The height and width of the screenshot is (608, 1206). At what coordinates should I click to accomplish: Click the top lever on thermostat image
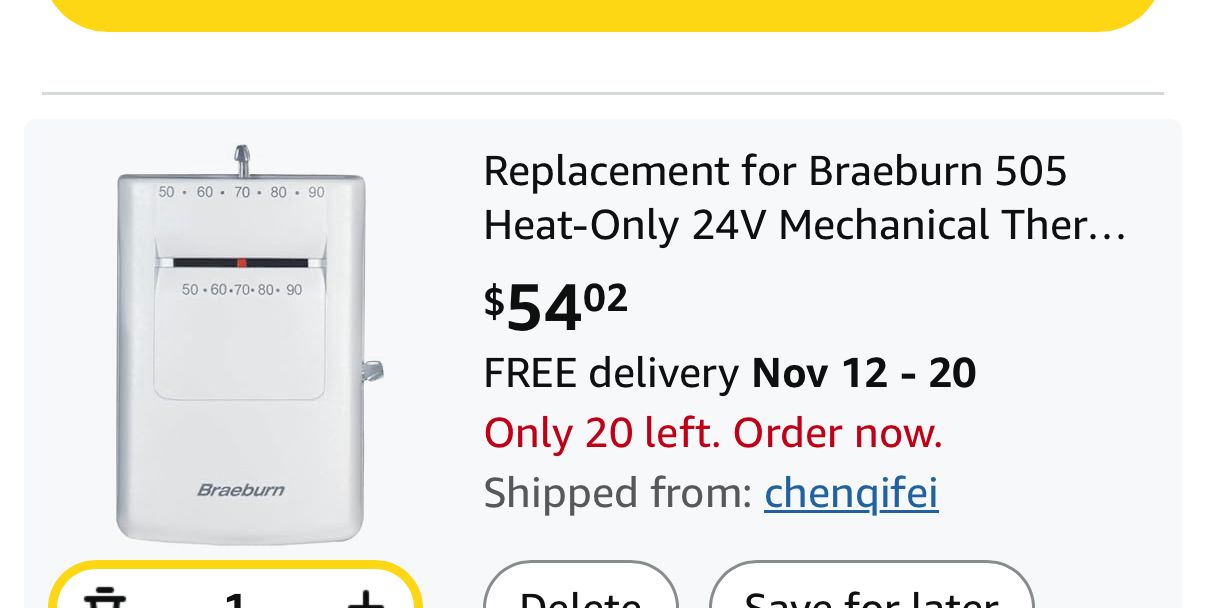[241, 159]
